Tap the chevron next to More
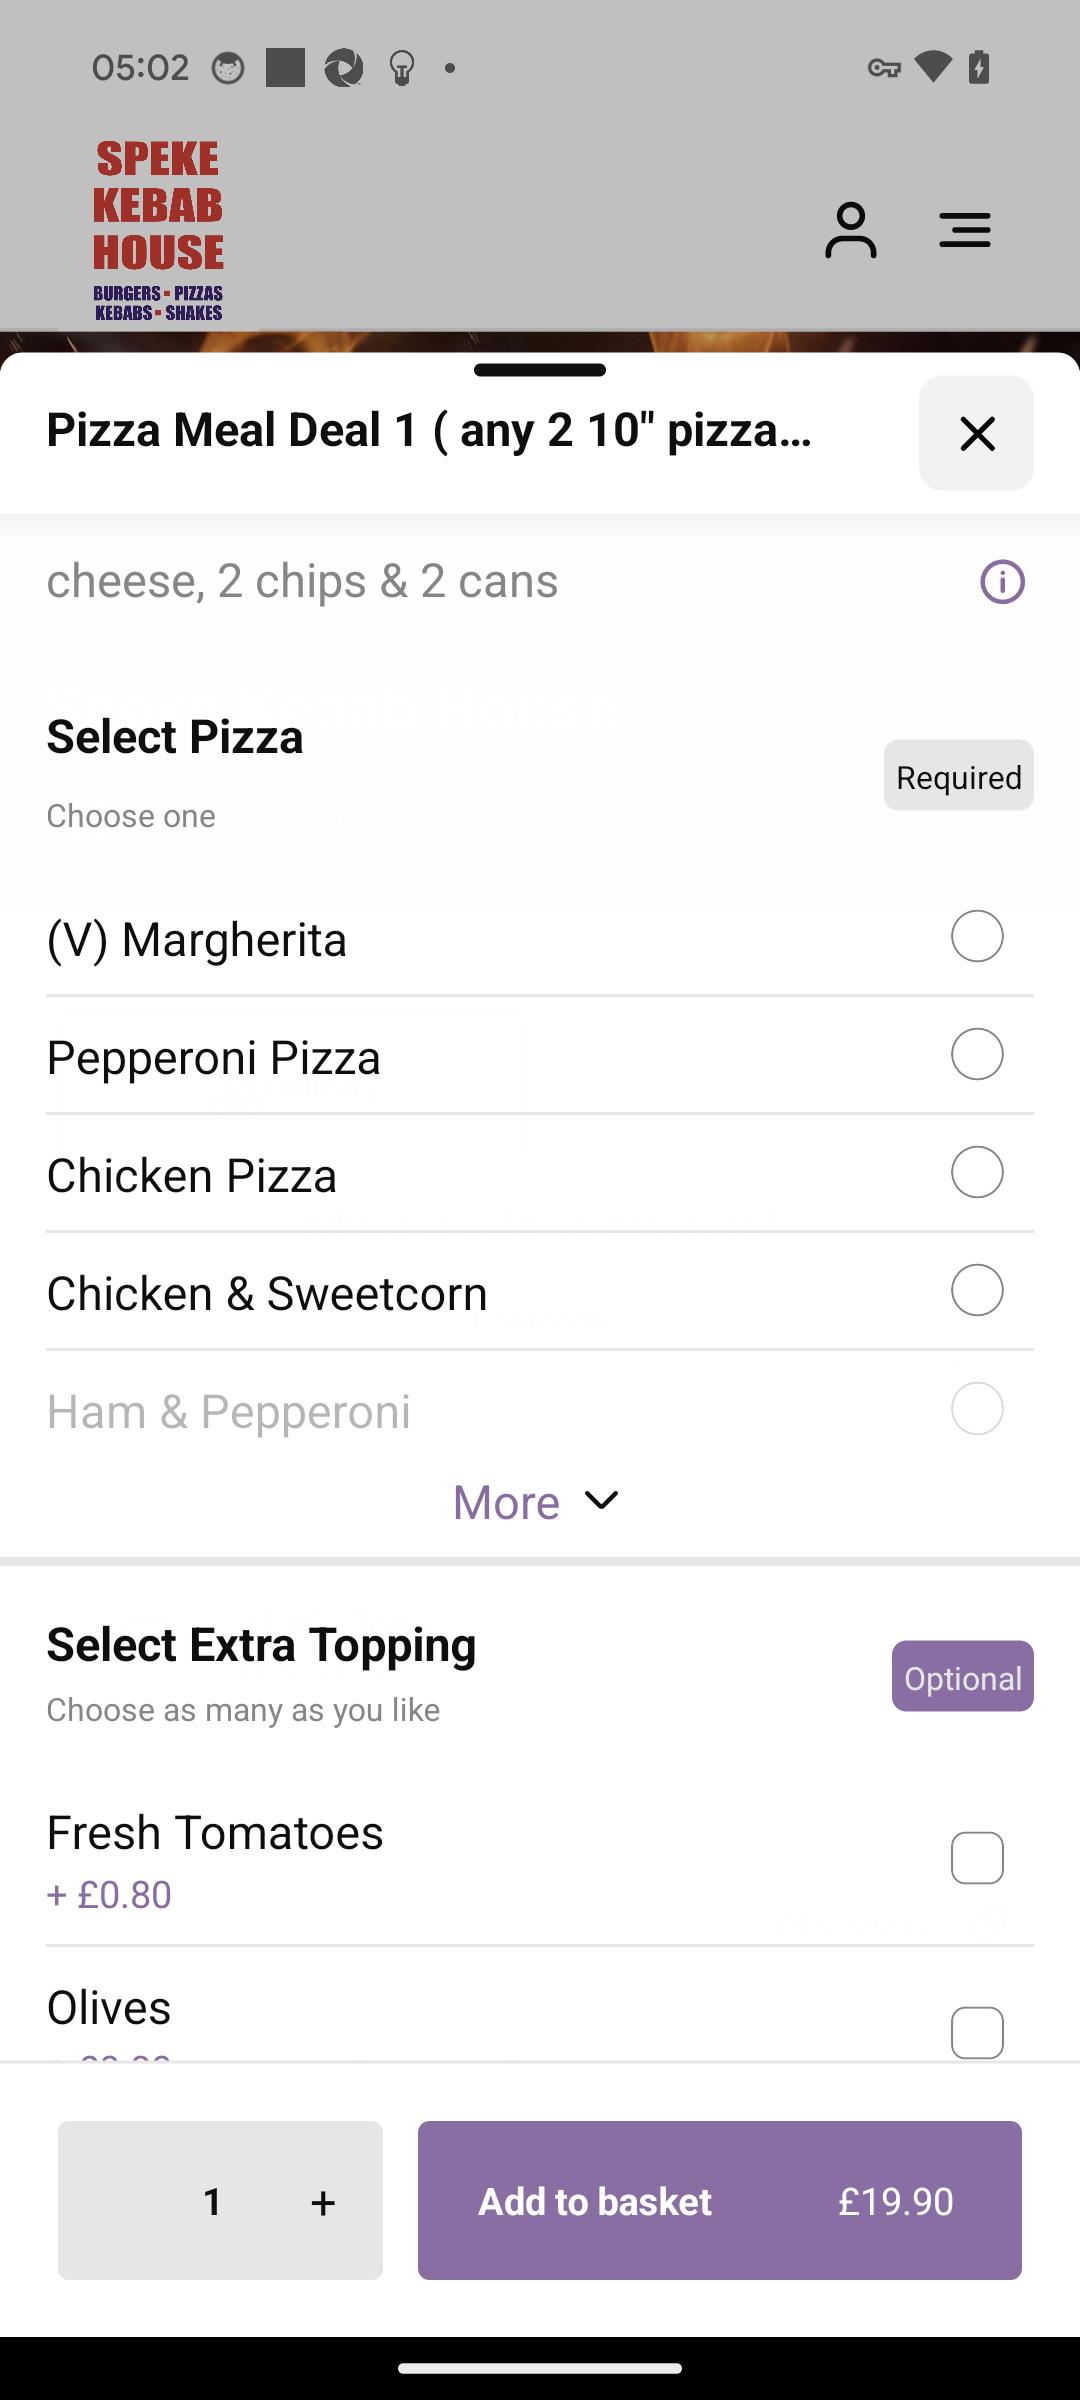 [x=601, y=1500]
